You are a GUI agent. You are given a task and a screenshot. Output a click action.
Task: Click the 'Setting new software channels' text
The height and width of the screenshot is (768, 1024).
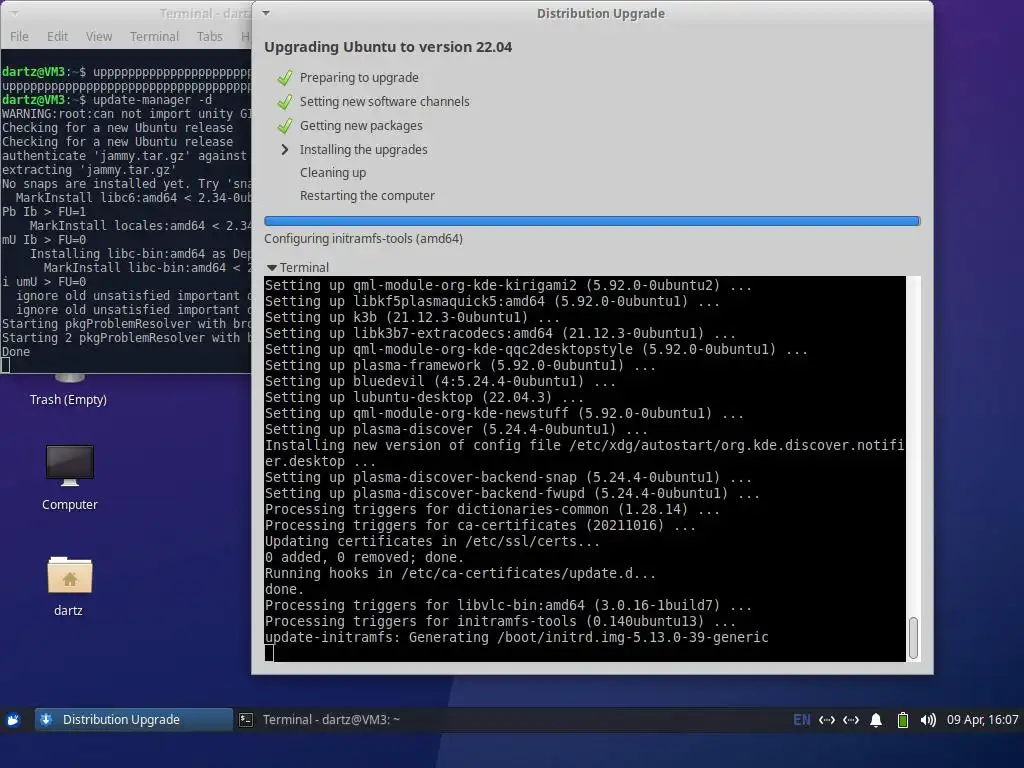pyautogui.click(x=385, y=101)
